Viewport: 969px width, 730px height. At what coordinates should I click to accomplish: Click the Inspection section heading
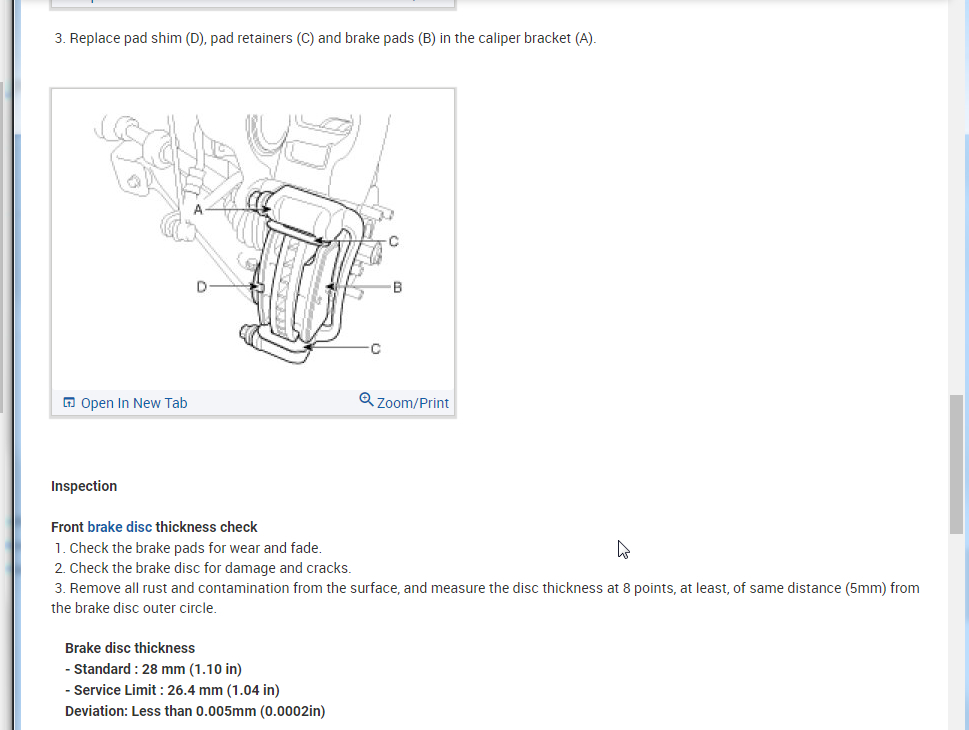84,486
